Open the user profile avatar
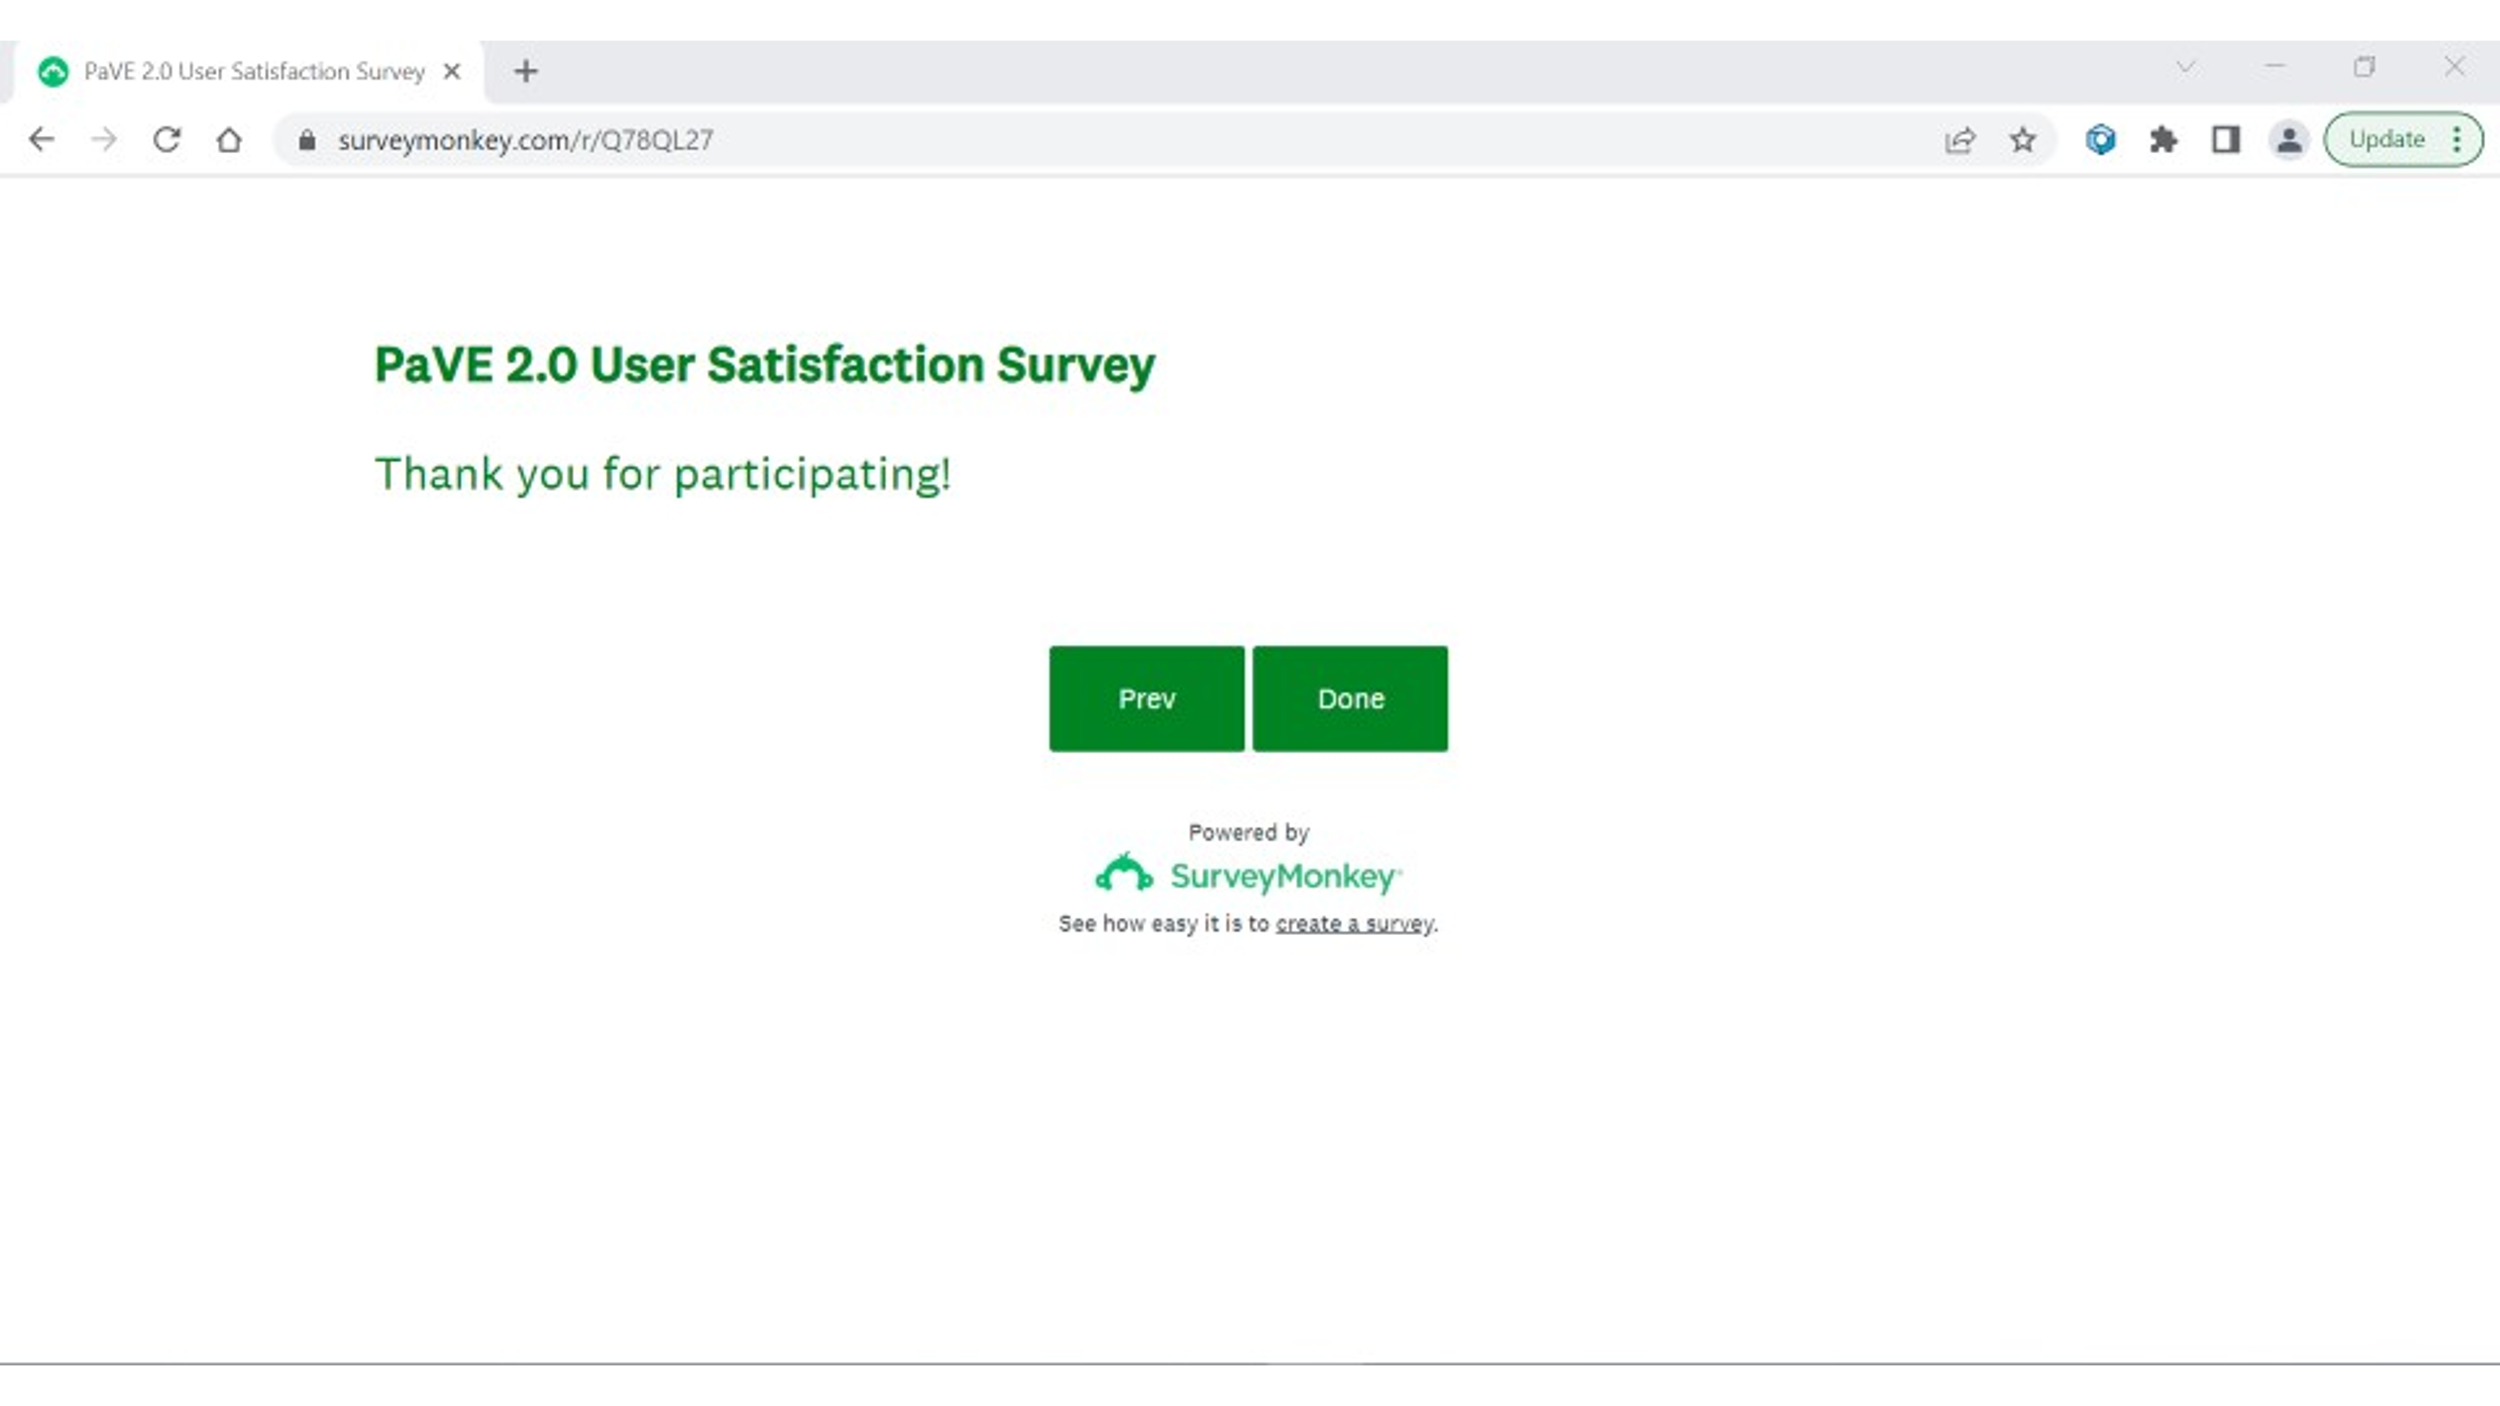Image resolution: width=2500 pixels, height=1406 pixels. click(x=2288, y=139)
